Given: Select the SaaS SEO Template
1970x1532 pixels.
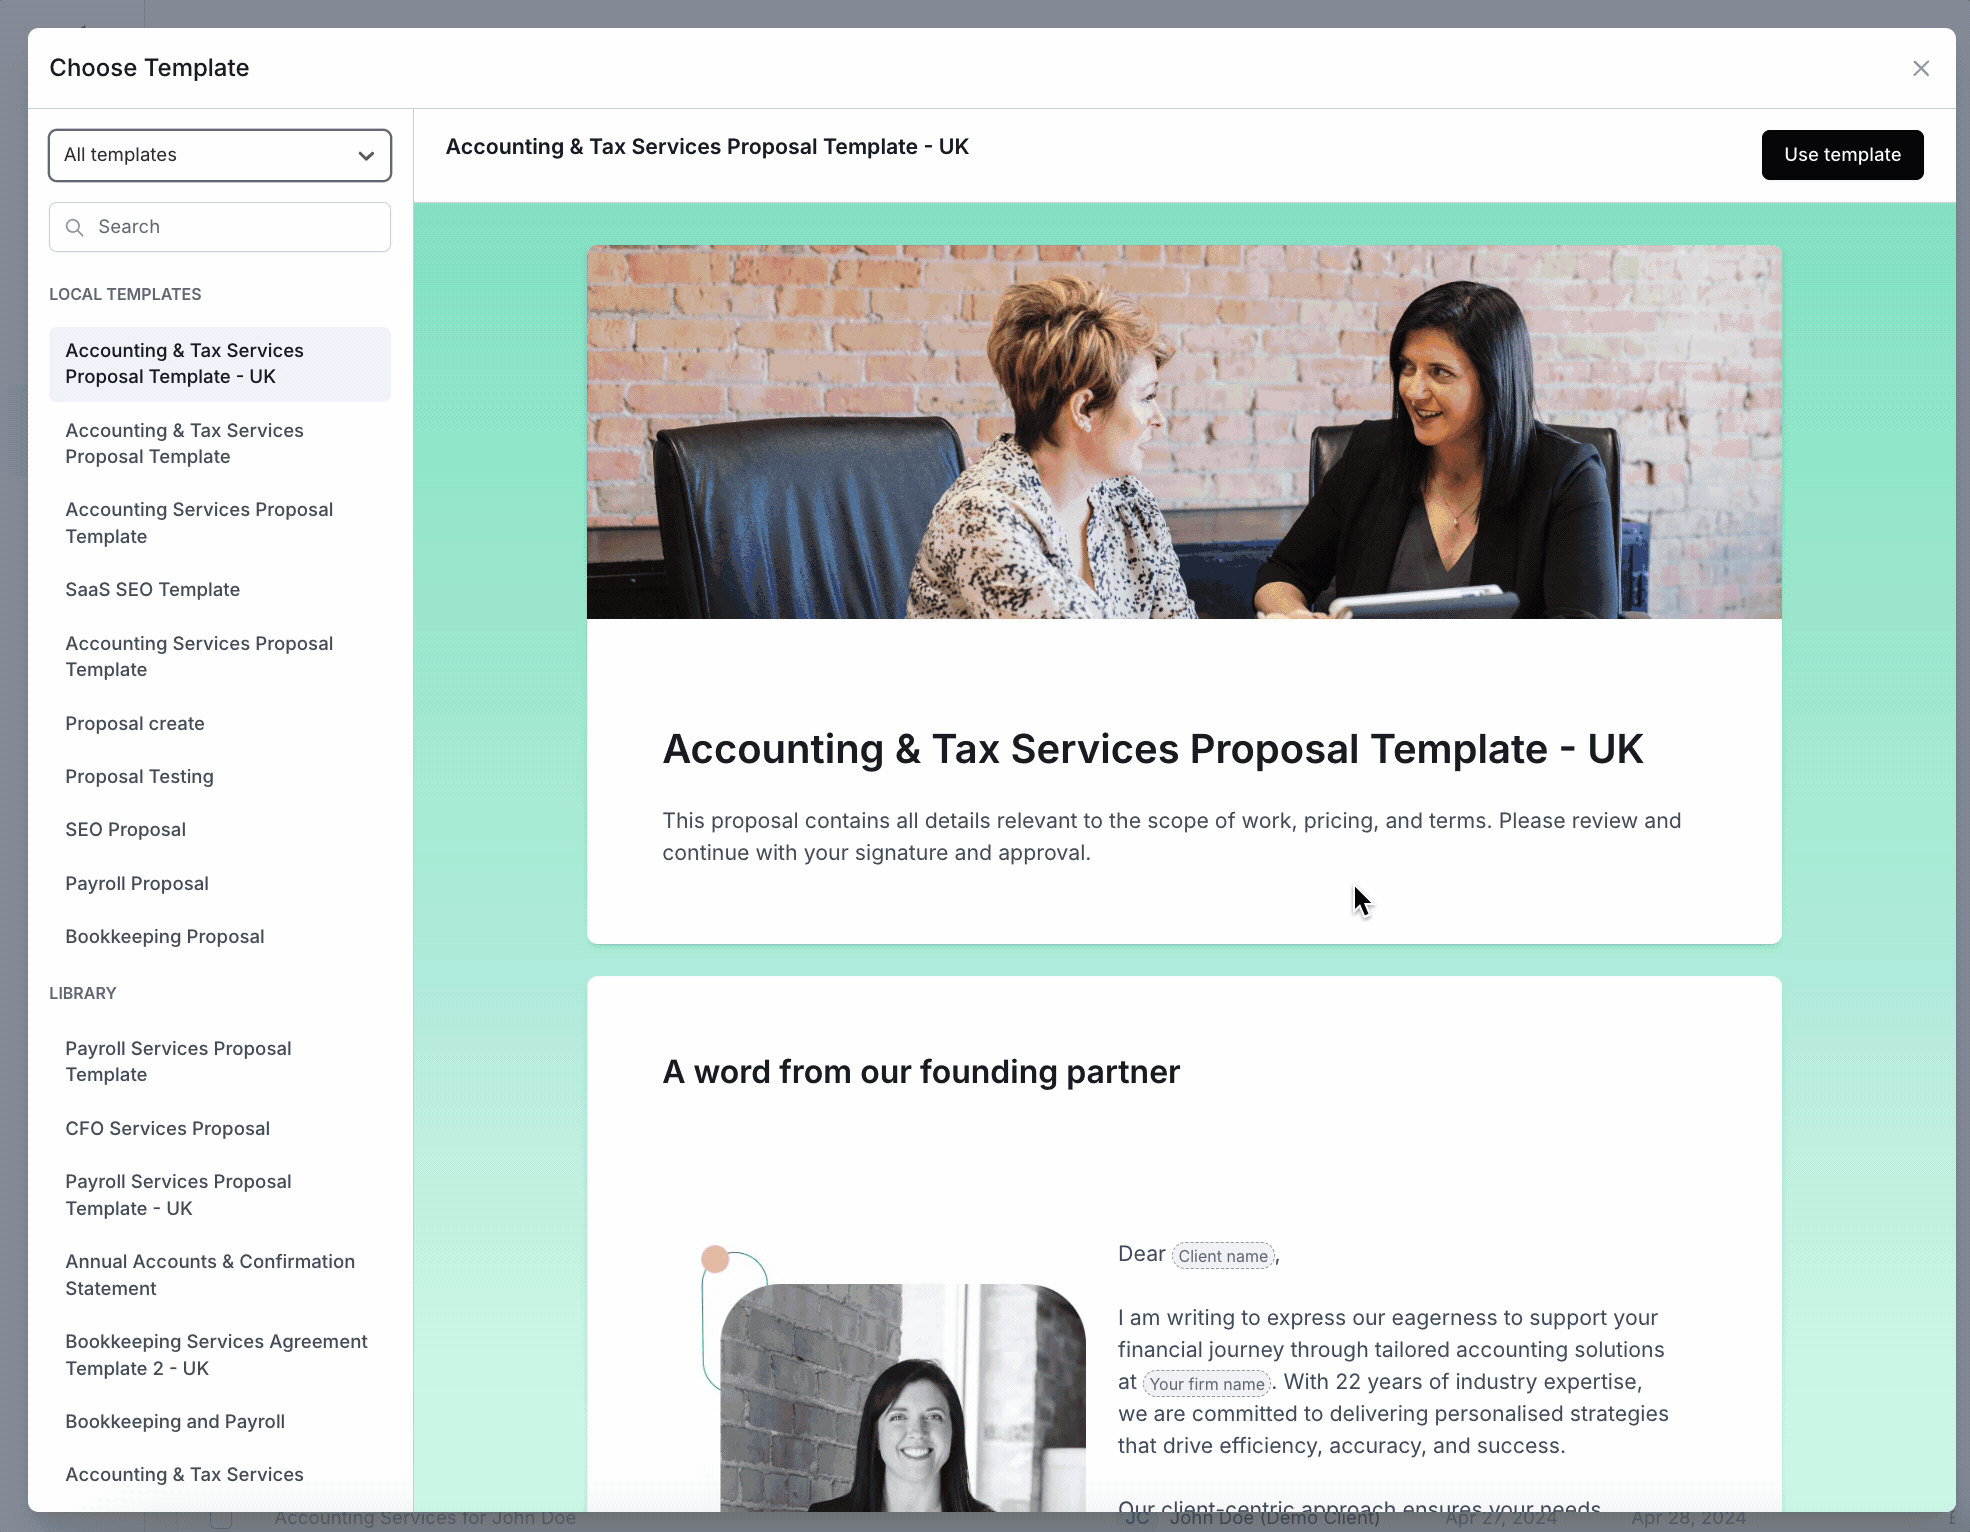Looking at the screenshot, I should point(152,588).
